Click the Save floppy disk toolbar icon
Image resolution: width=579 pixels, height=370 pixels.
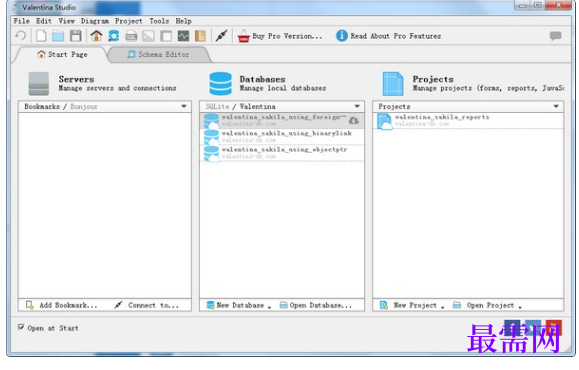click(x=76, y=36)
